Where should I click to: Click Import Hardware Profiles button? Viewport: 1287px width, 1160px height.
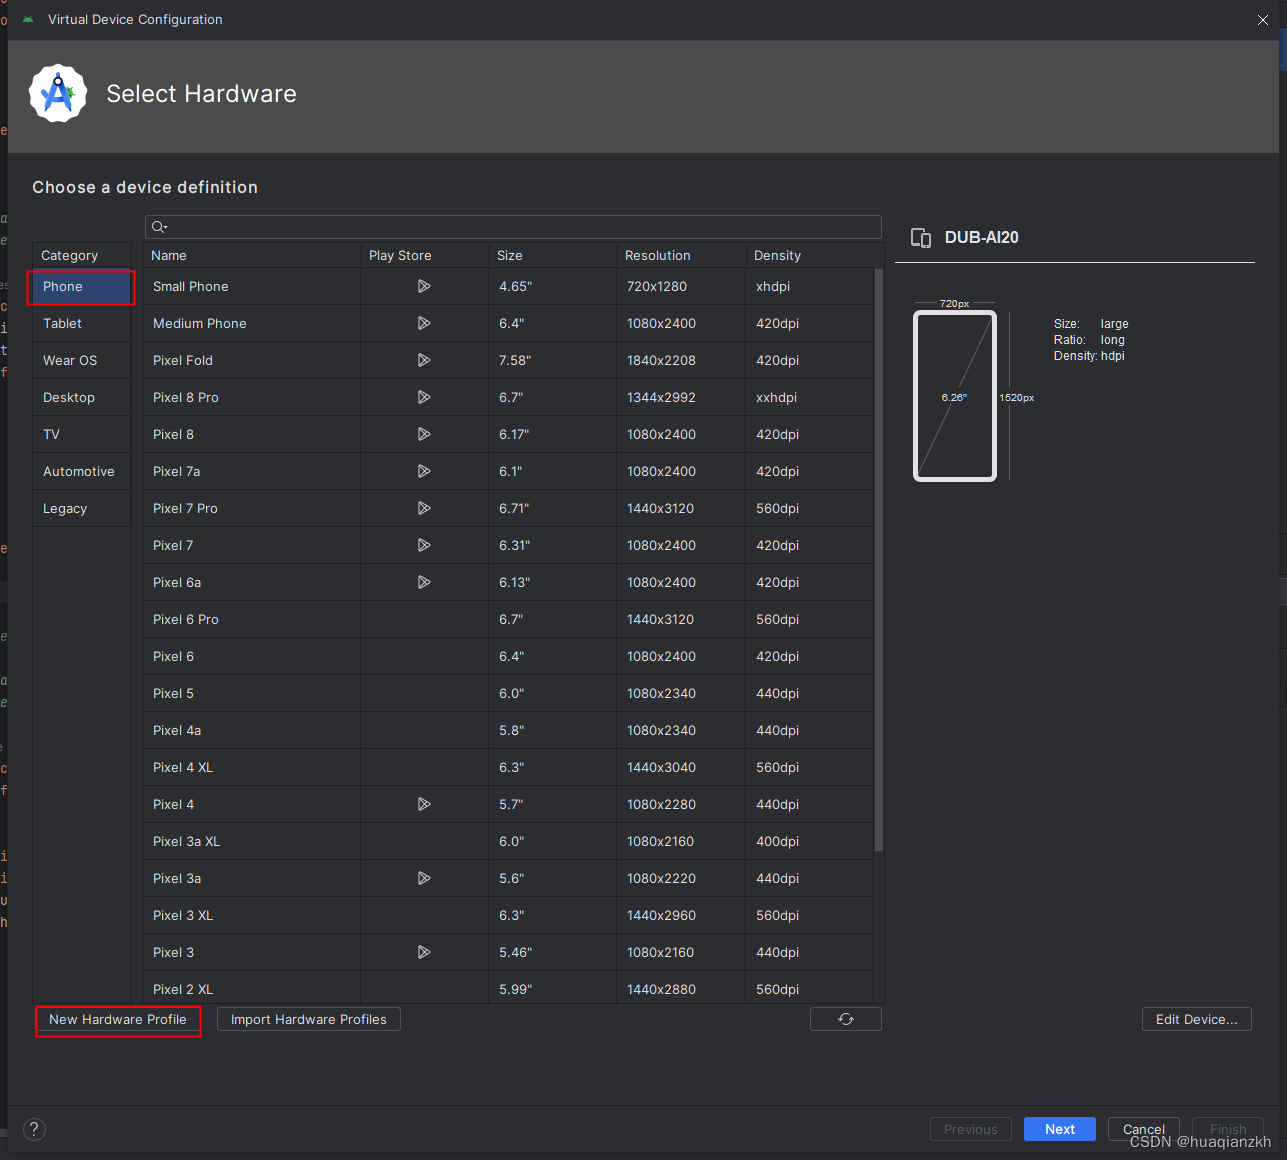click(309, 1019)
